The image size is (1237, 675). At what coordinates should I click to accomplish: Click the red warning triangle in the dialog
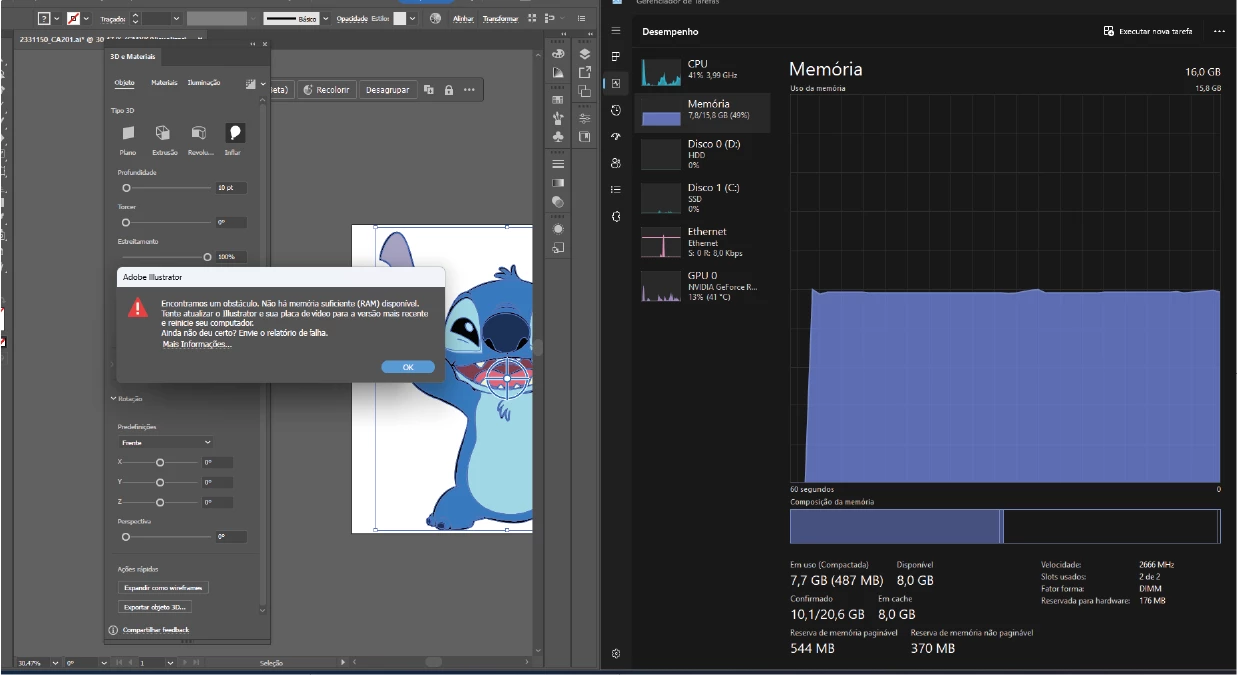(138, 308)
